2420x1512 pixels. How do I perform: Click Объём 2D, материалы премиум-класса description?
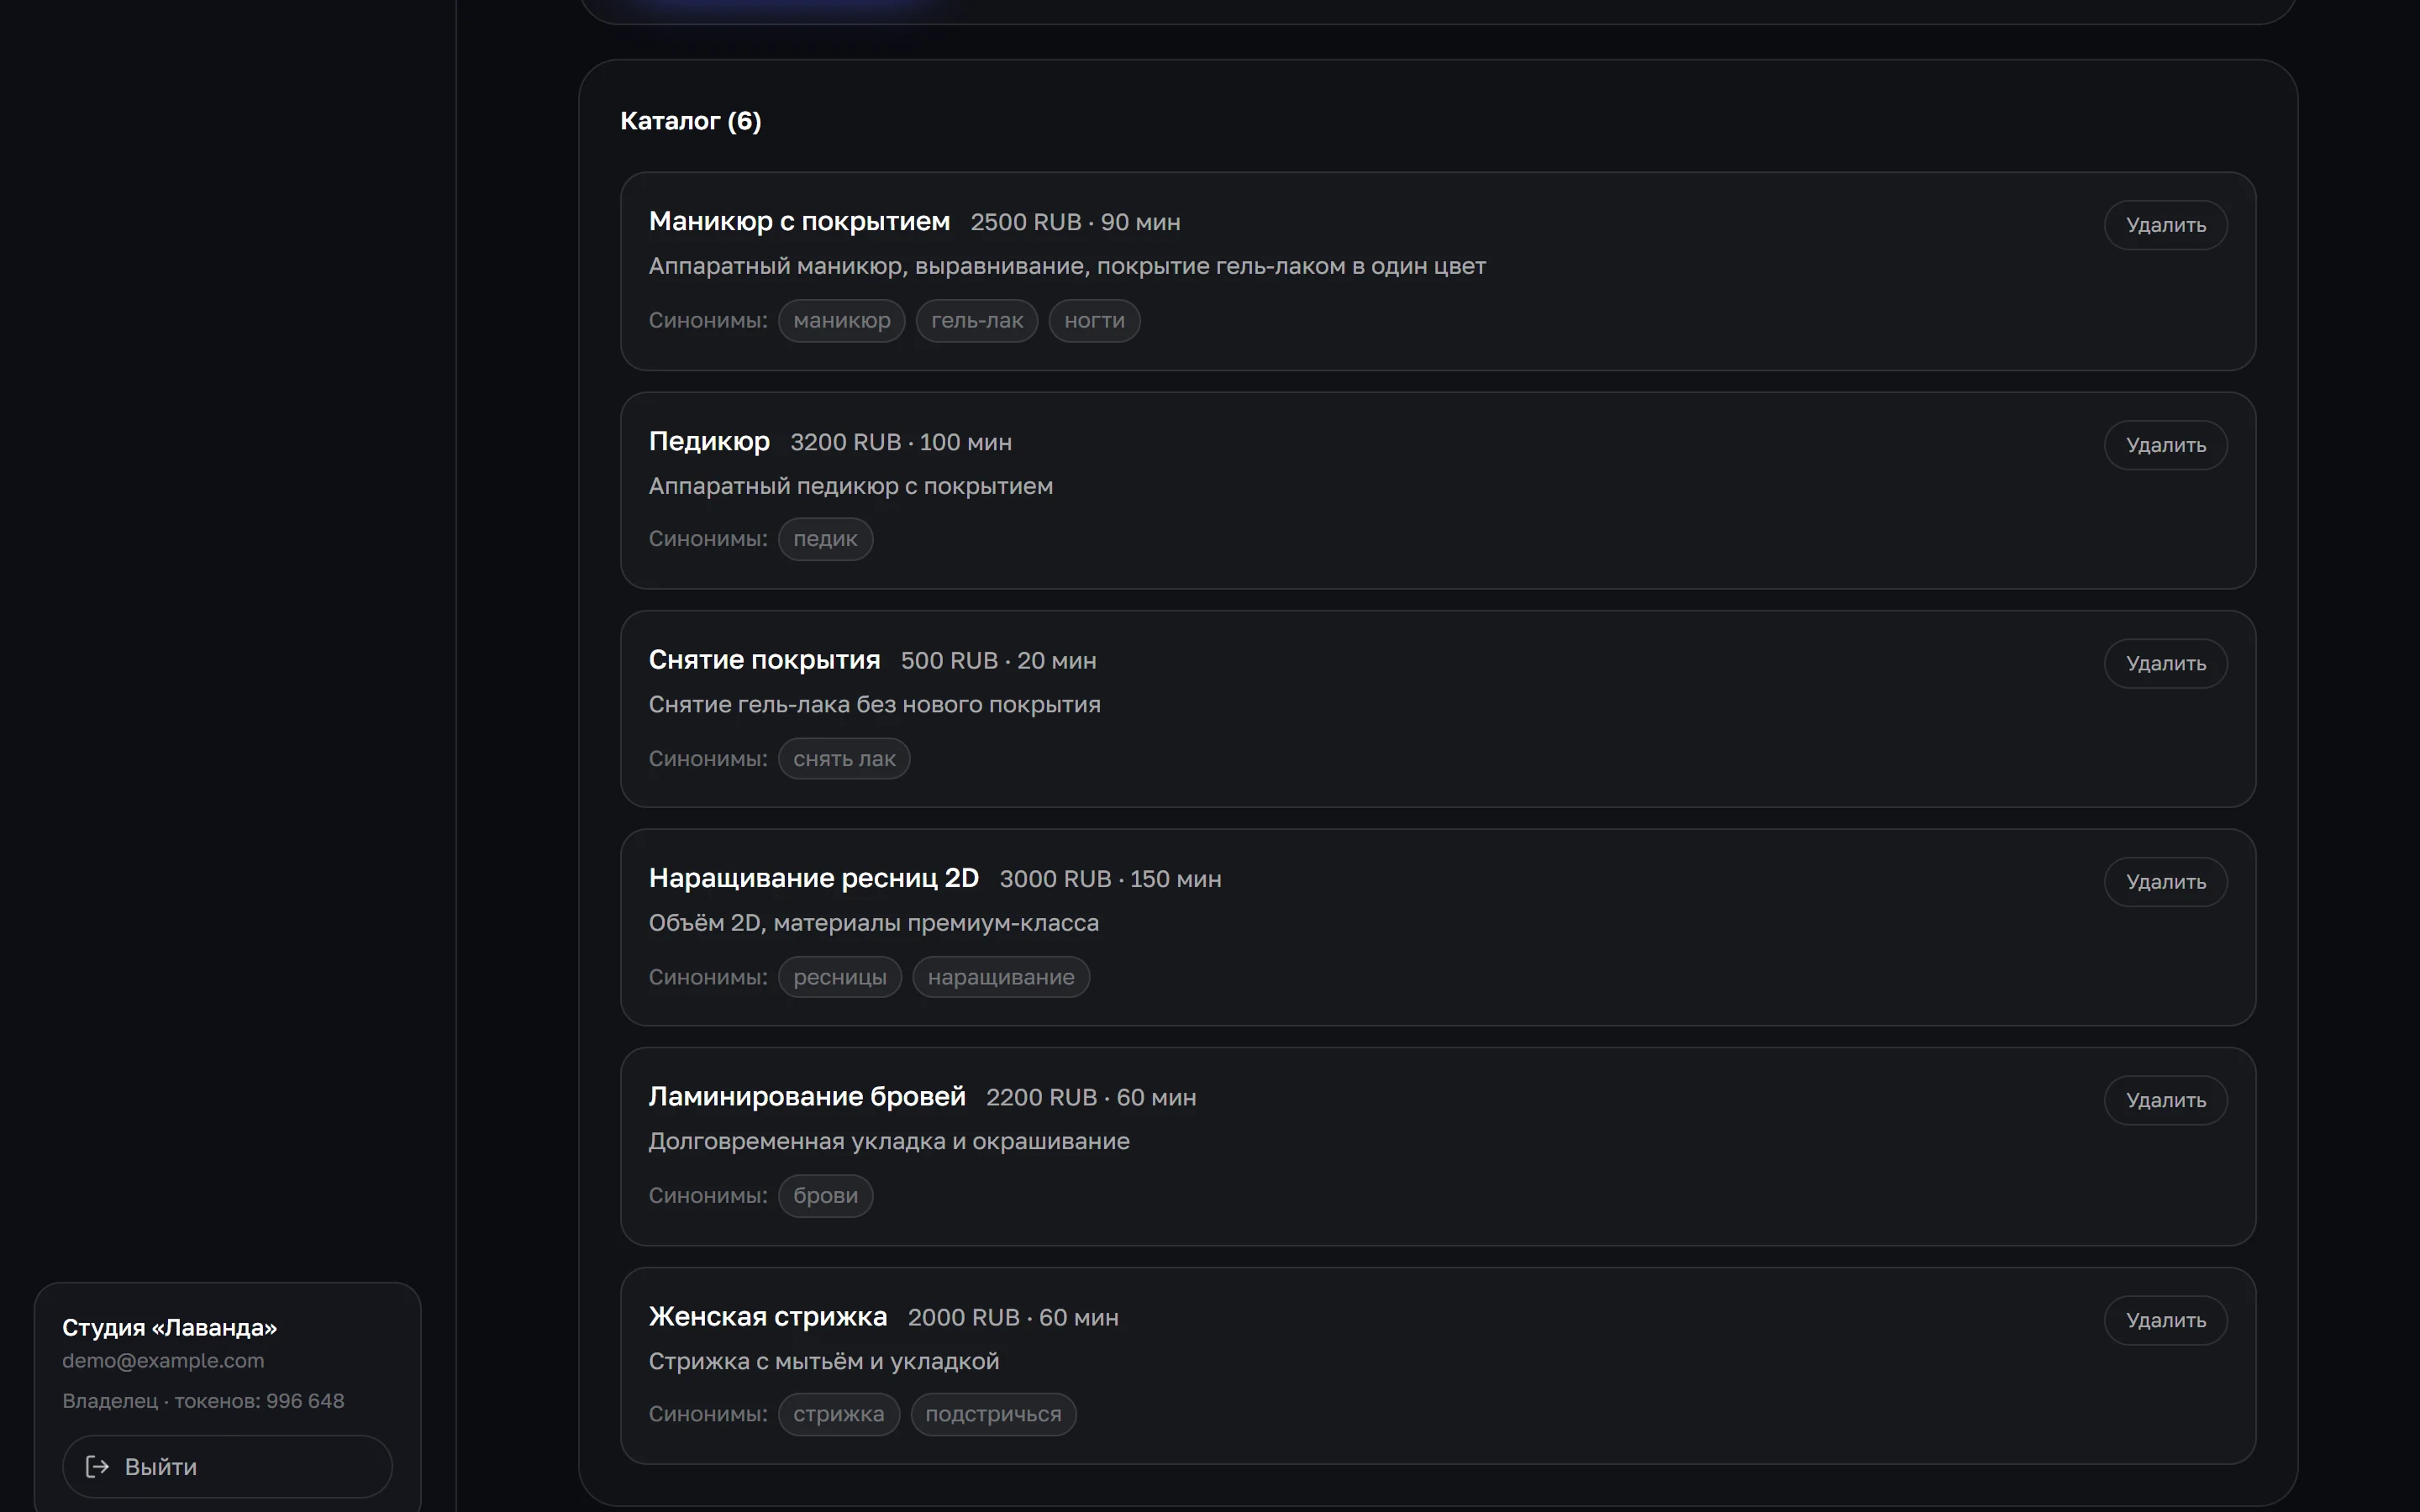pyautogui.click(x=873, y=923)
